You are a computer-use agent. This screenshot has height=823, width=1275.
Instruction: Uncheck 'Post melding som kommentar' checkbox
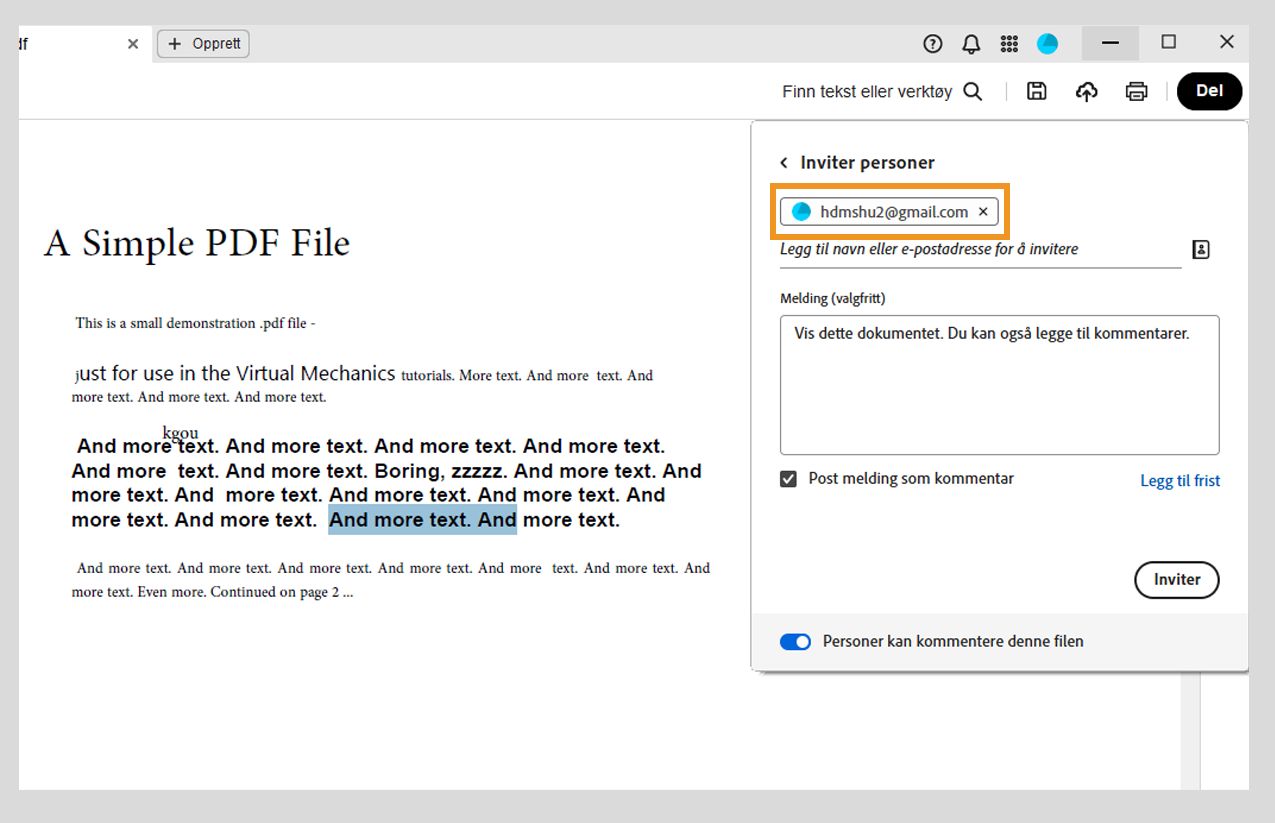[x=789, y=479]
